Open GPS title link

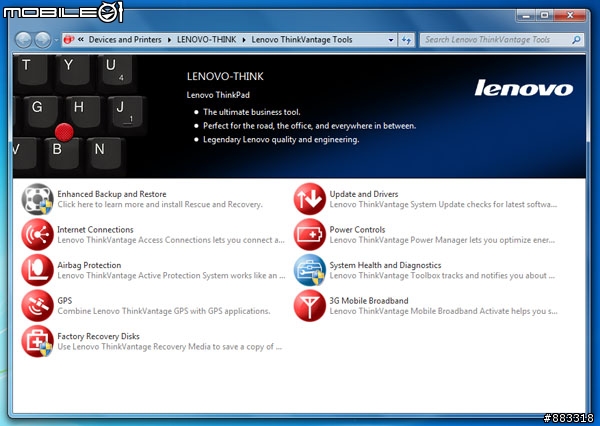click(x=65, y=301)
